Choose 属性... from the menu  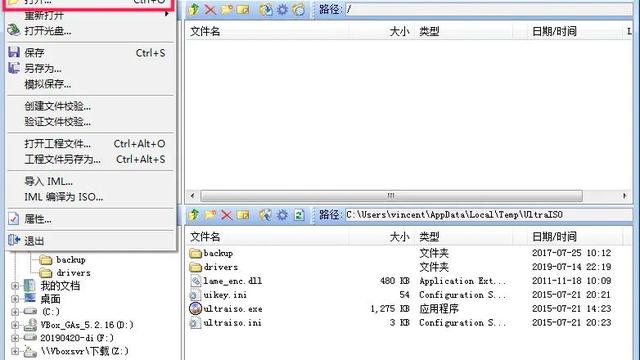pos(91,219)
